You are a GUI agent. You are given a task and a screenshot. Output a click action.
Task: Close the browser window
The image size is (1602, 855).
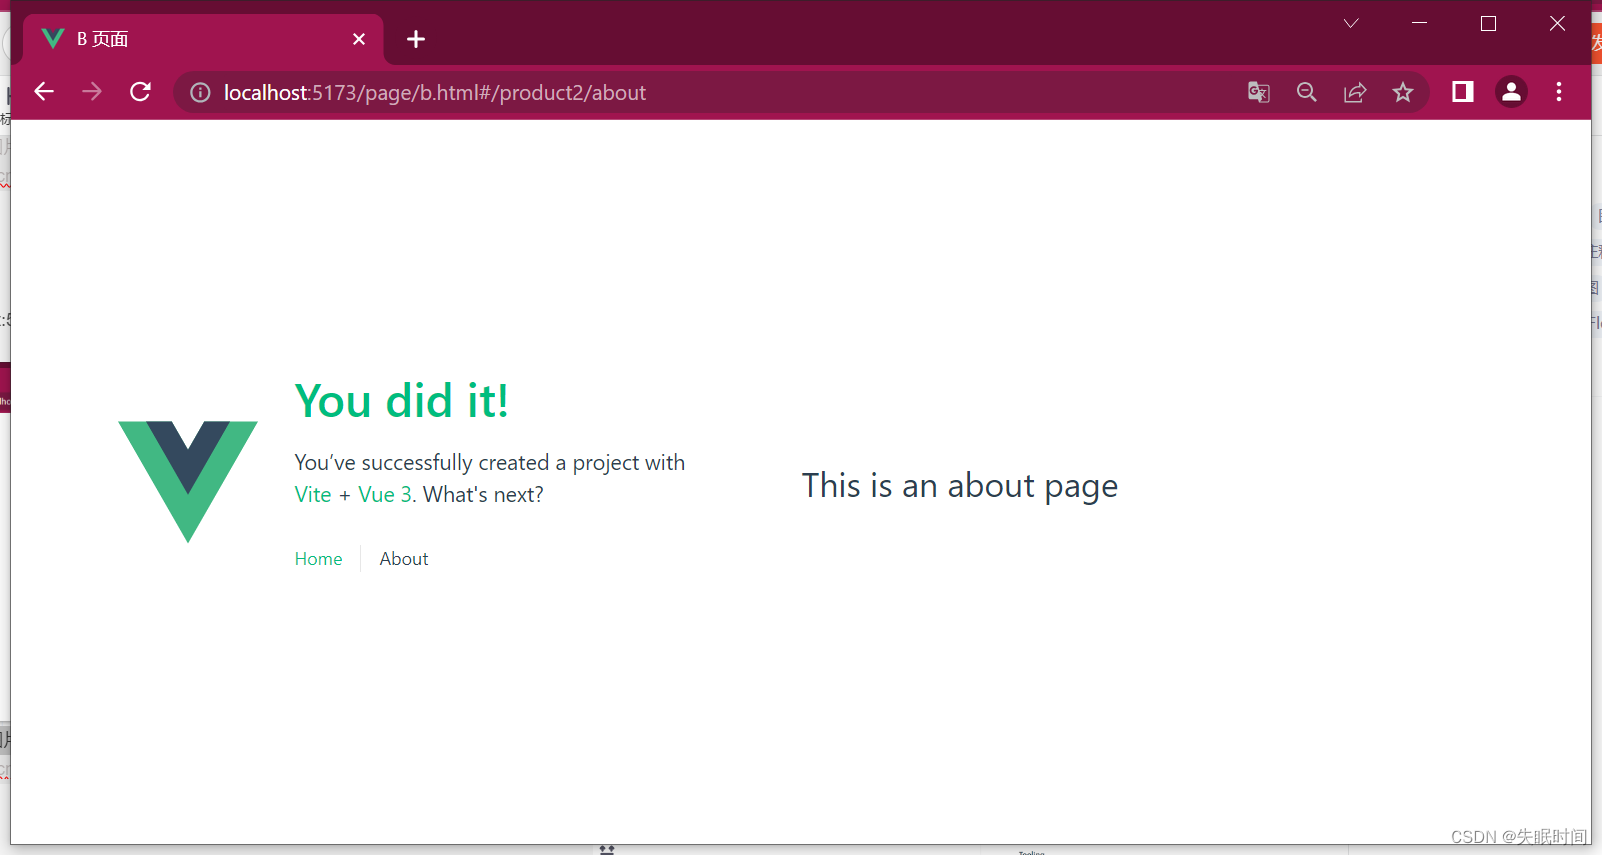1557,23
